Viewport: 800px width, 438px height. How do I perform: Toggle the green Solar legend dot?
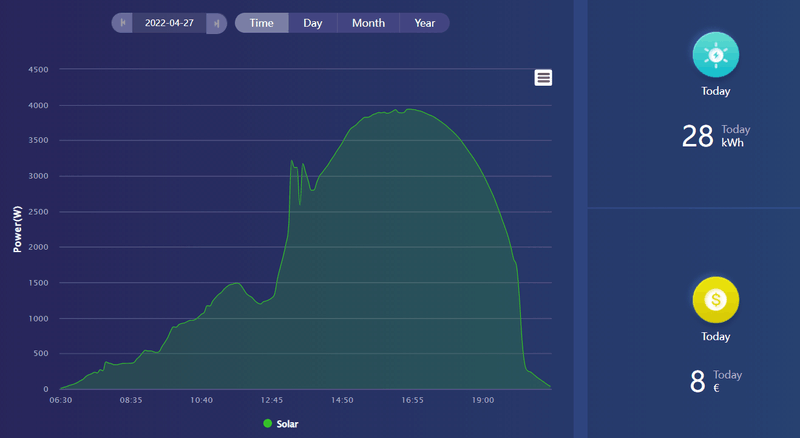(x=267, y=423)
